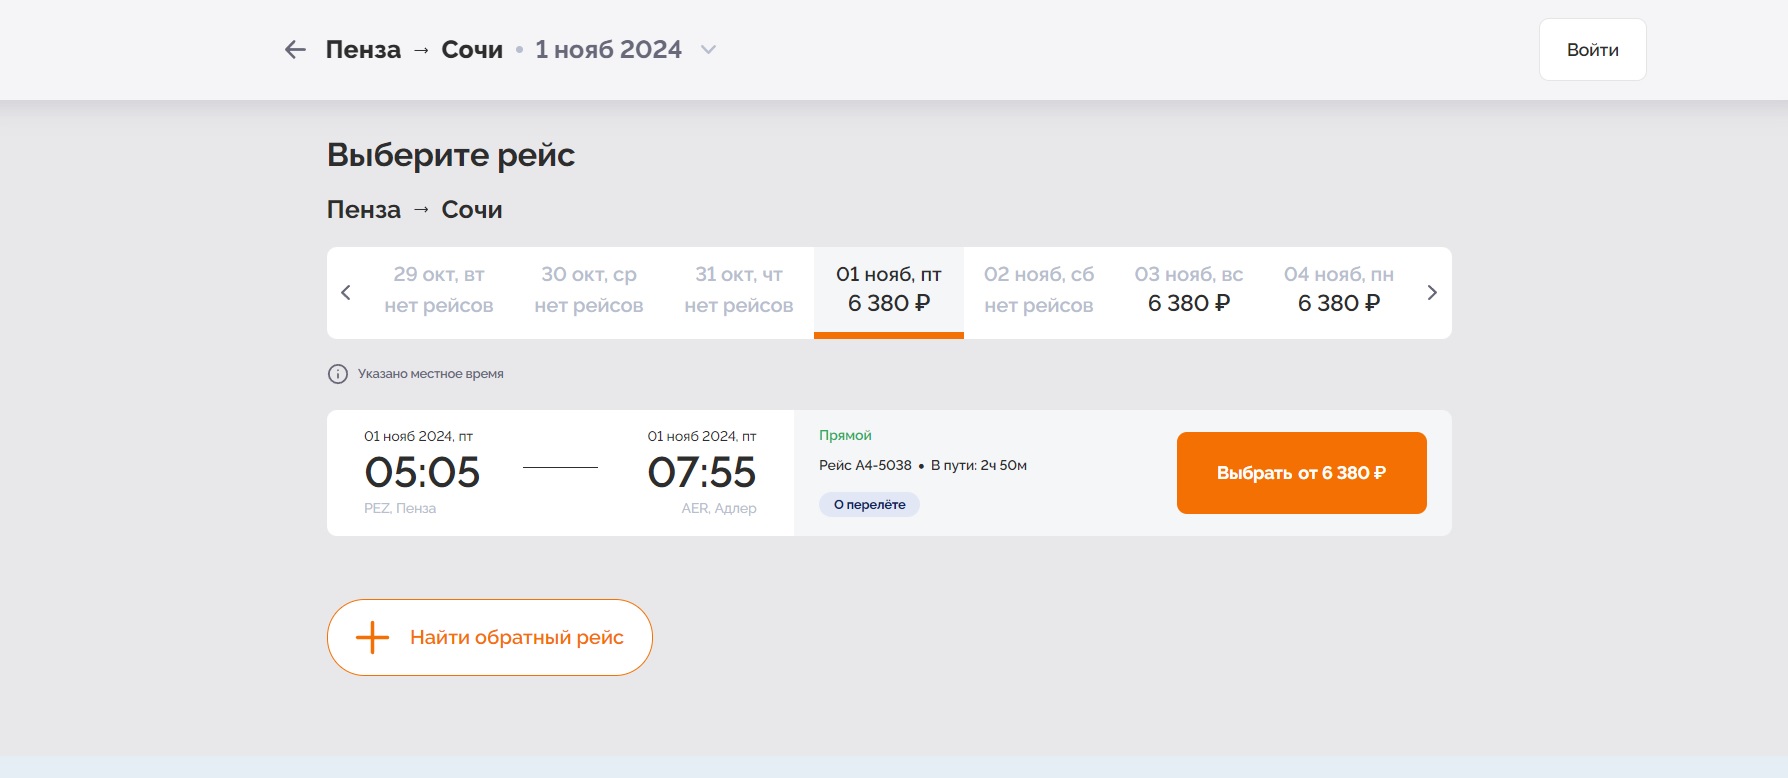Click the plus icon for return flight
1788x778 pixels.
pos(372,637)
